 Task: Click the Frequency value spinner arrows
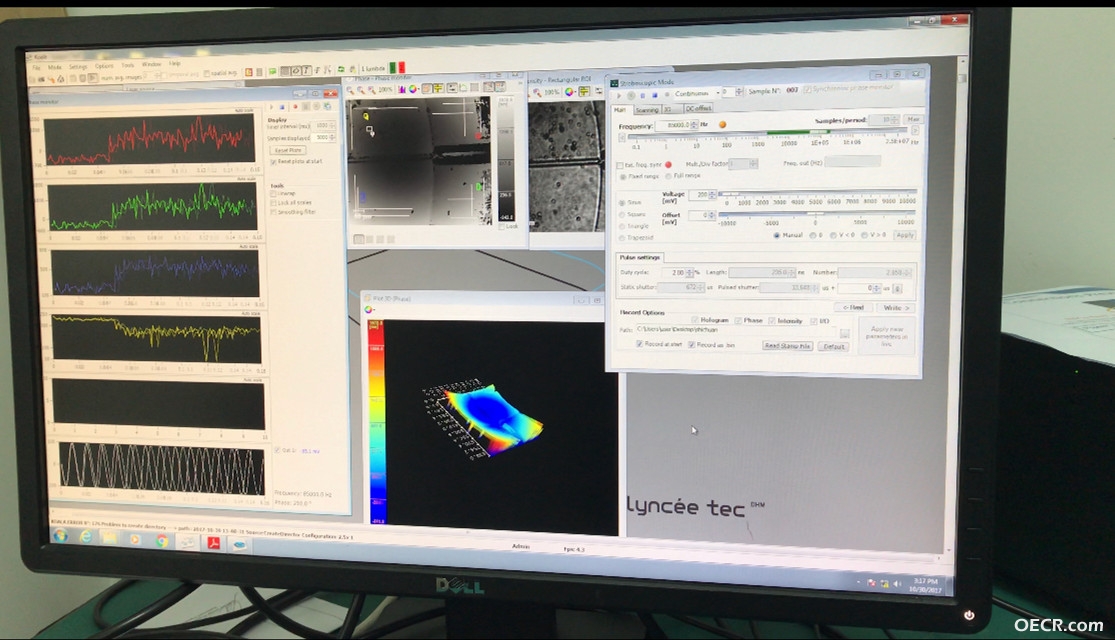pyautogui.click(x=695, y=125)
